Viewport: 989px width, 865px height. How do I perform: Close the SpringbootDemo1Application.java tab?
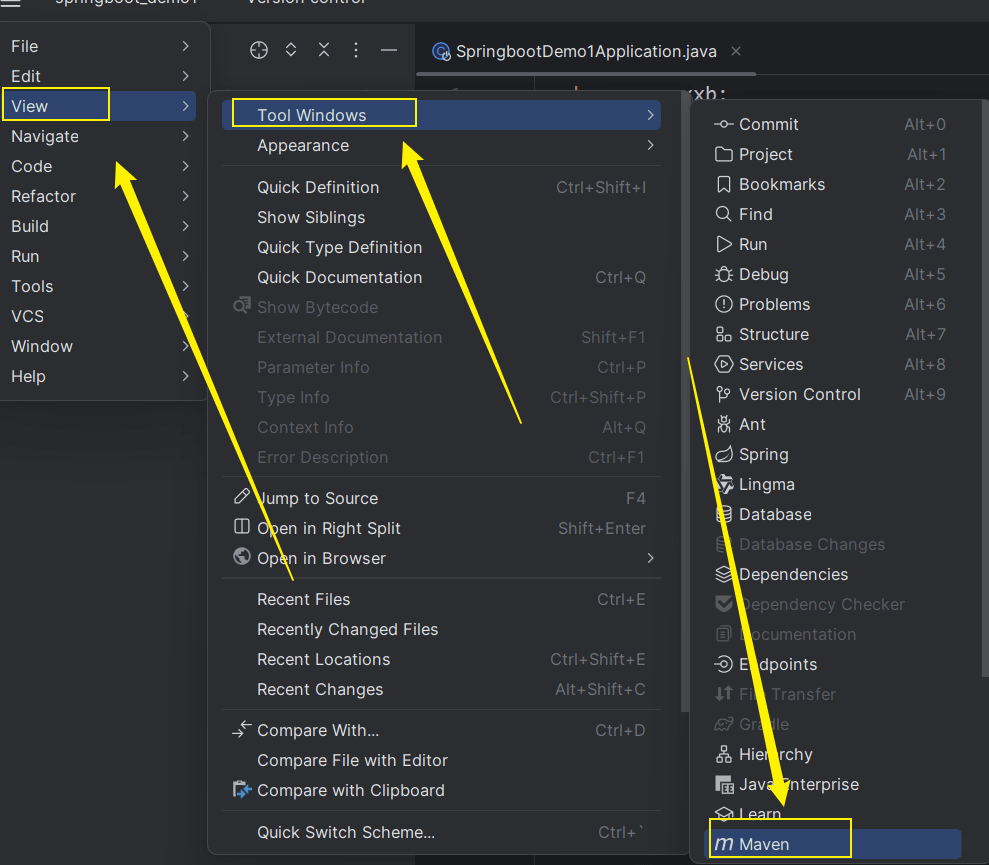(735, 51)
